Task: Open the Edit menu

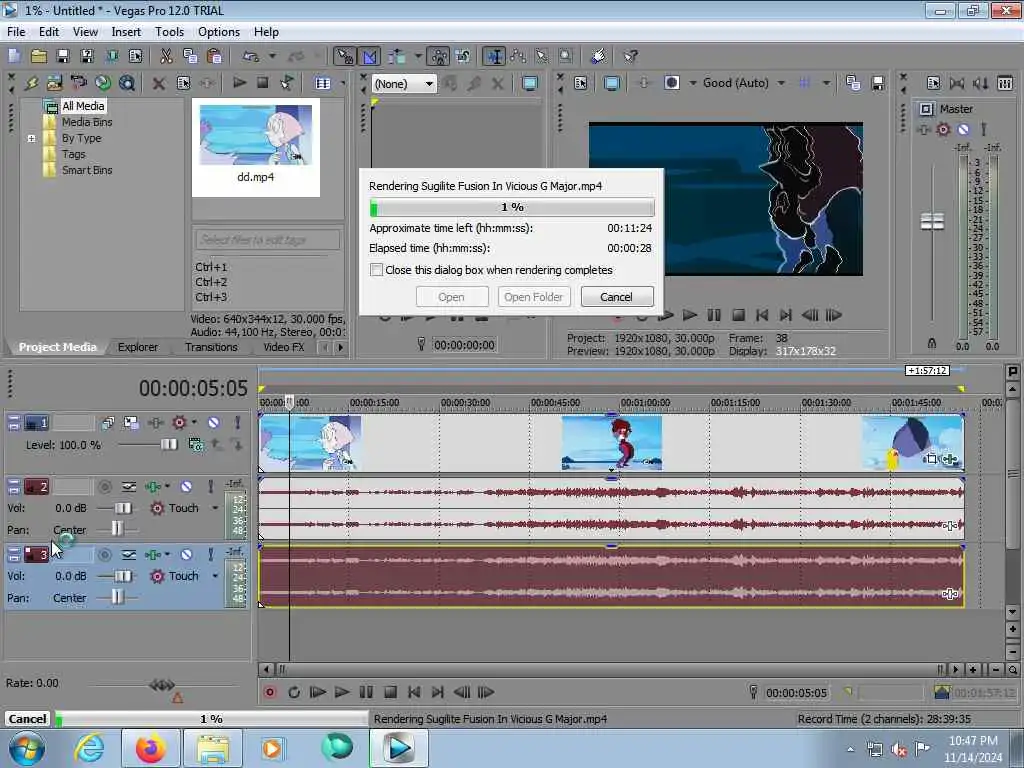Action: click(48, 31)
